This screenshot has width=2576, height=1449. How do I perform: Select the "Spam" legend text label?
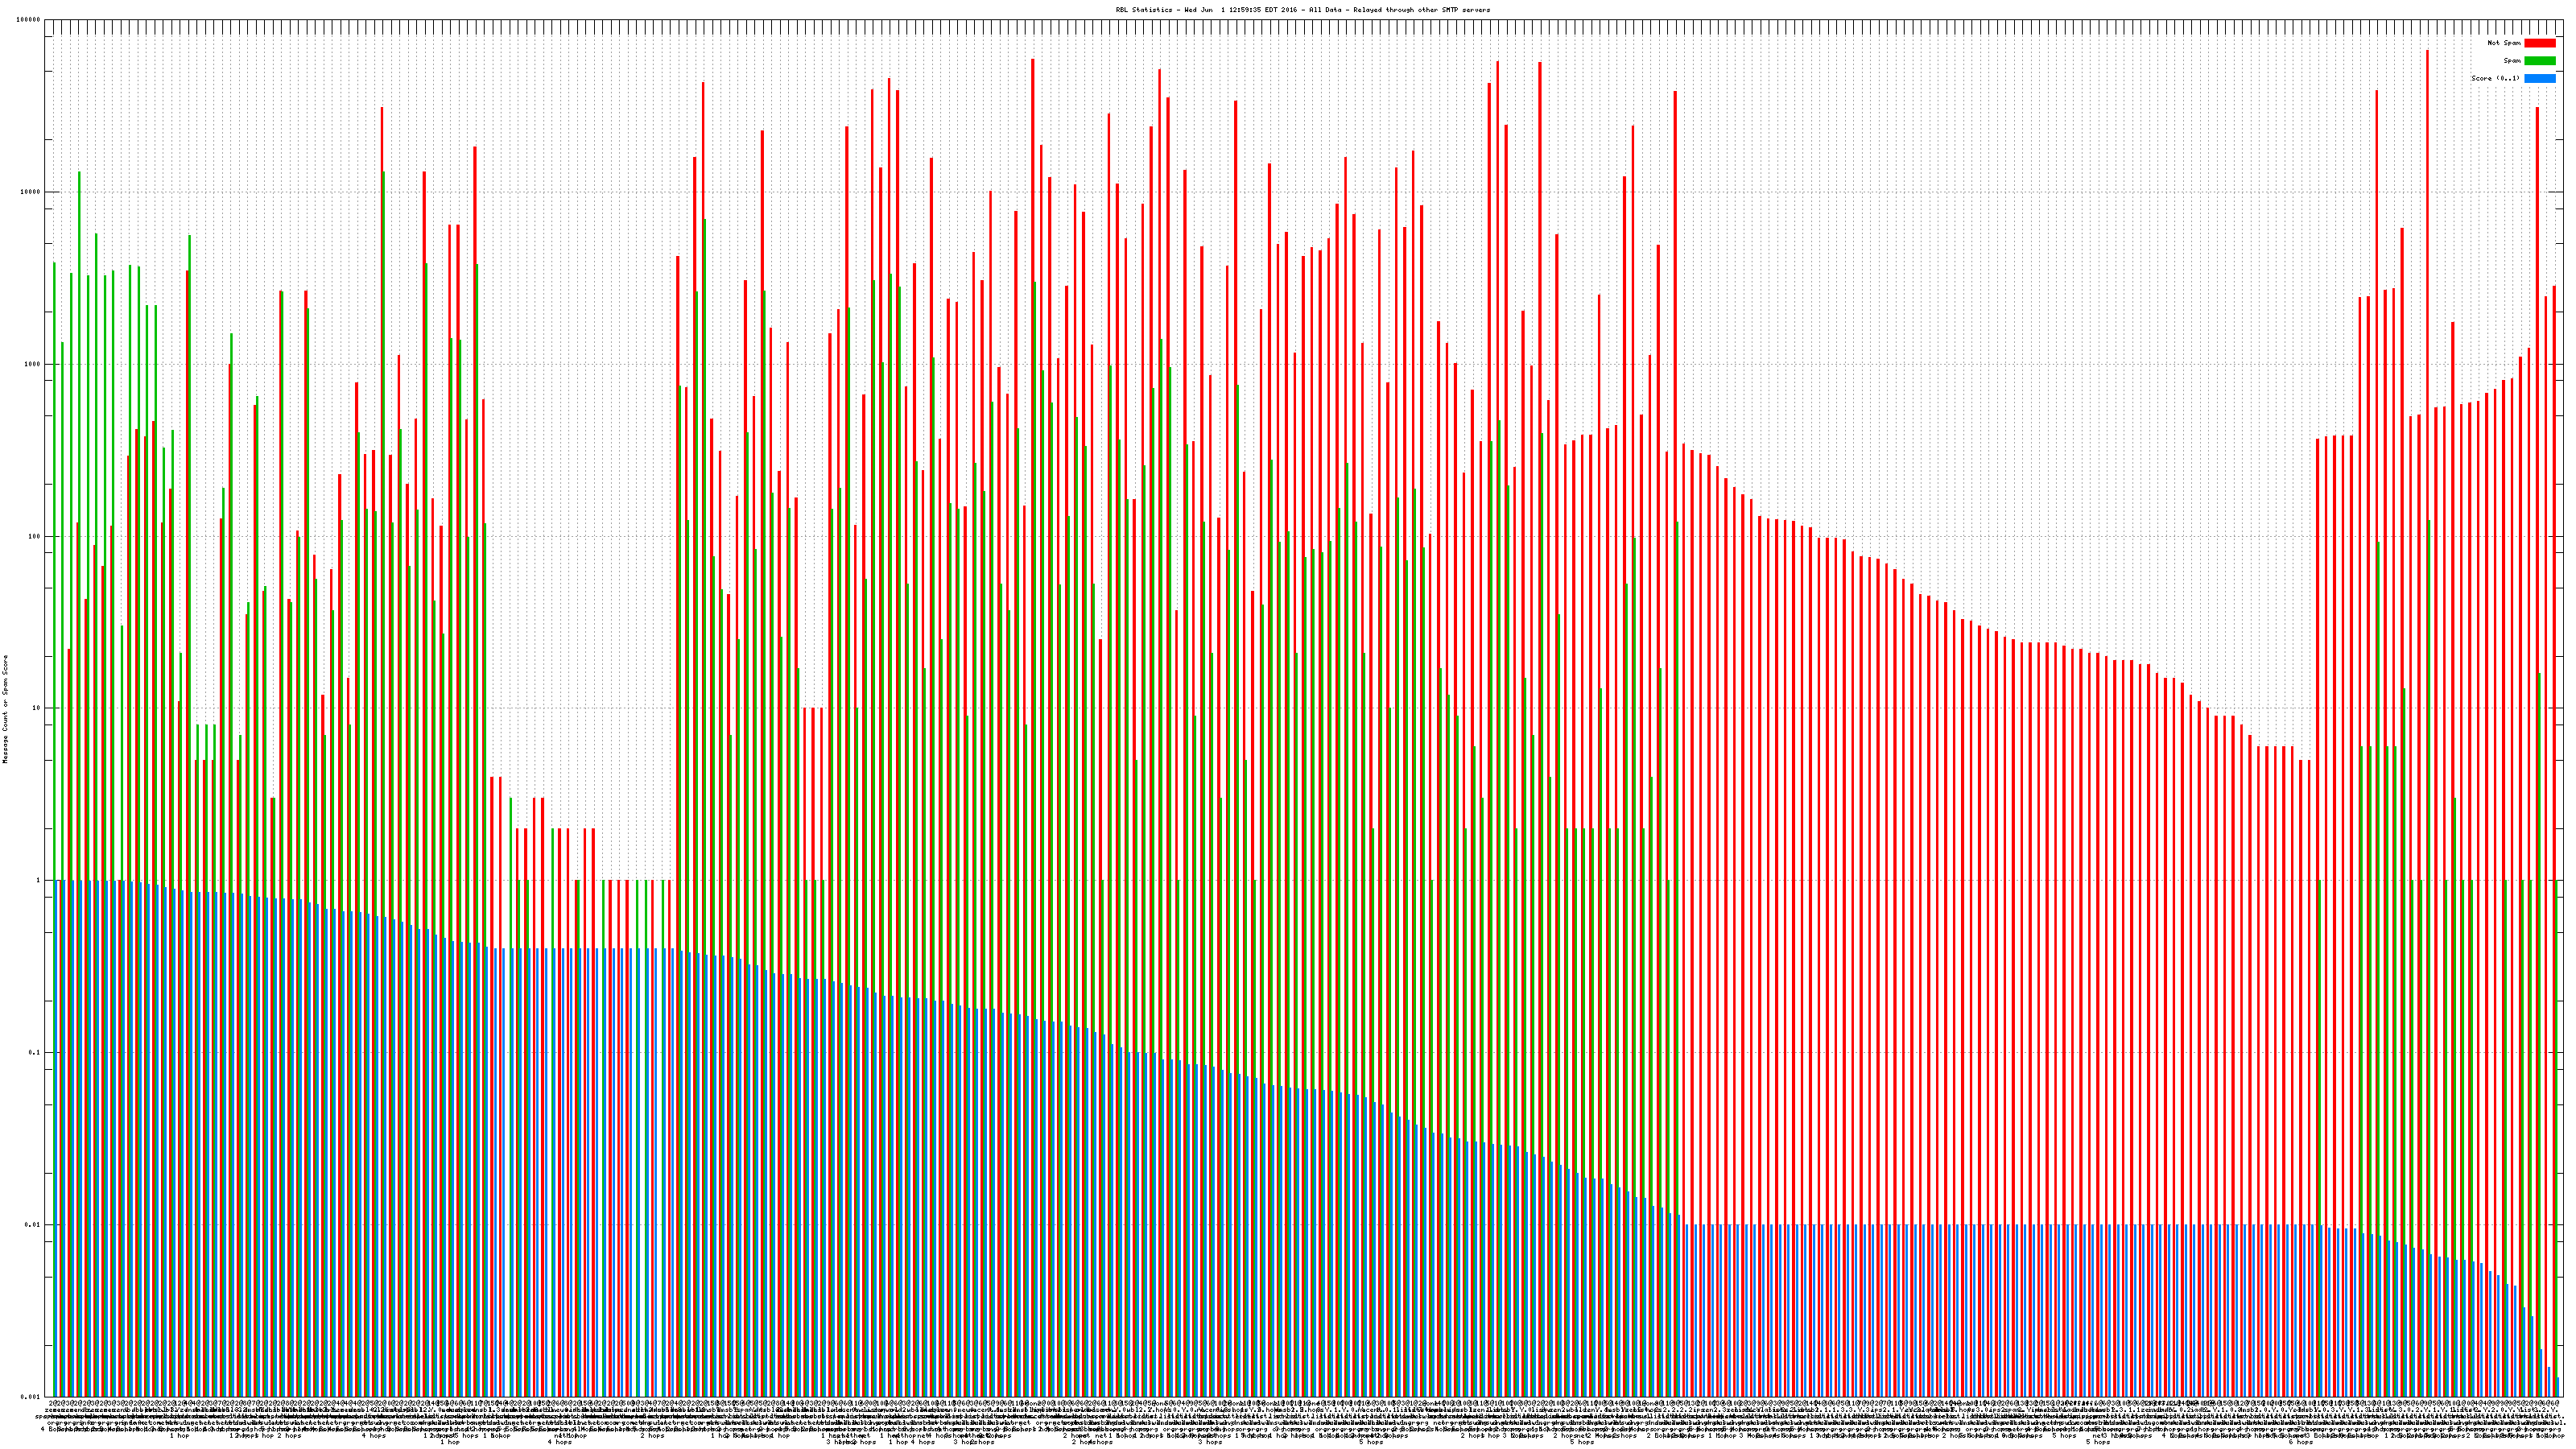pos(2512,61)
